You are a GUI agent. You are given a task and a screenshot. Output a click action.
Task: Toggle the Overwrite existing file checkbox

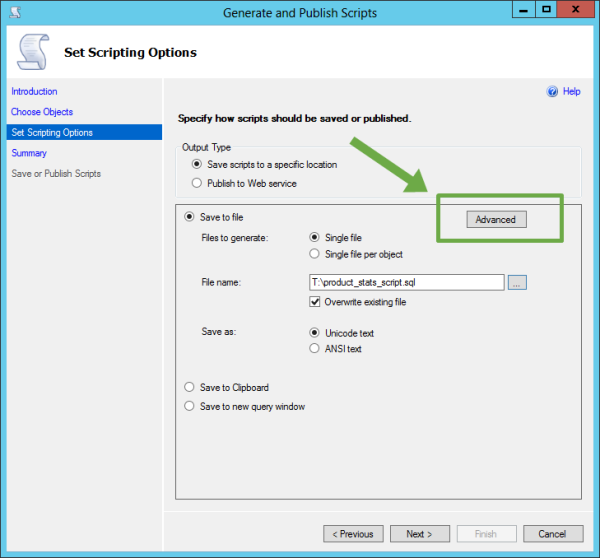(x=316, y=302)
